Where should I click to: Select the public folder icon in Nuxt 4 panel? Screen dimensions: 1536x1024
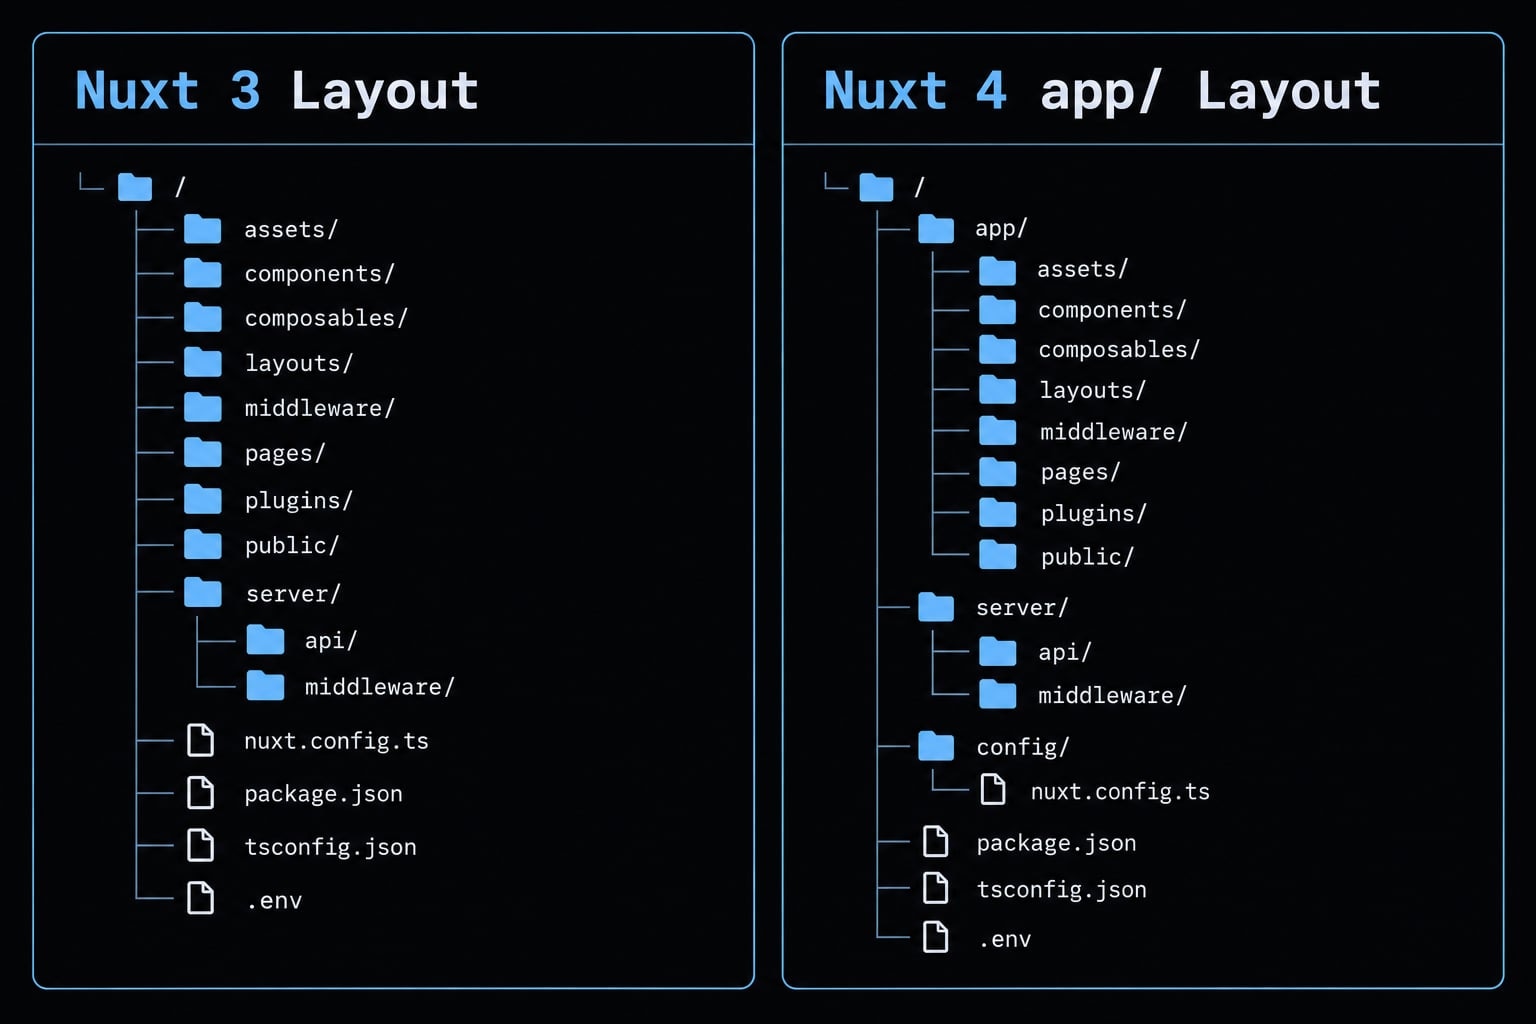point(997,555)
